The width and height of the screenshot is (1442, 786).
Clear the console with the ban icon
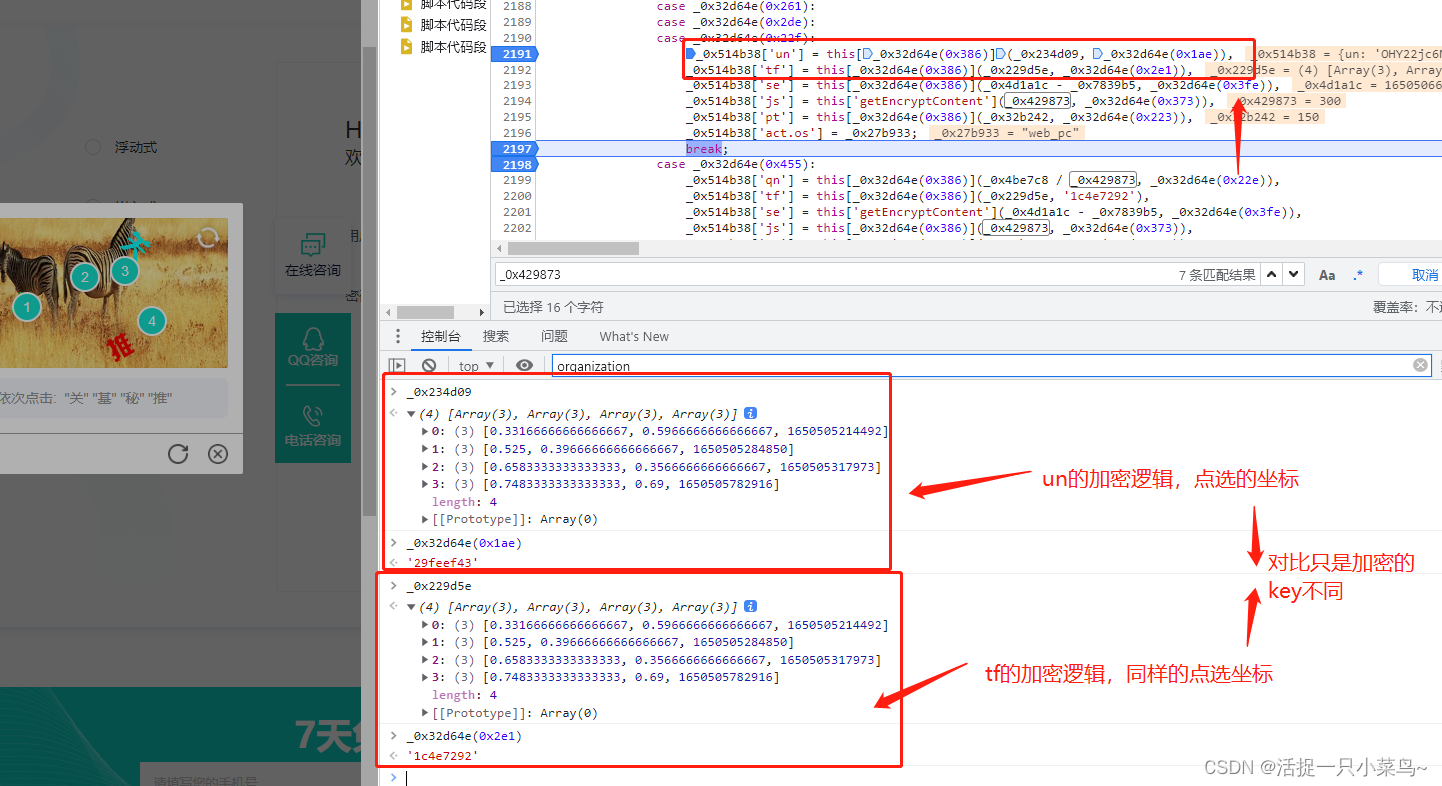[x=429, y=366]
